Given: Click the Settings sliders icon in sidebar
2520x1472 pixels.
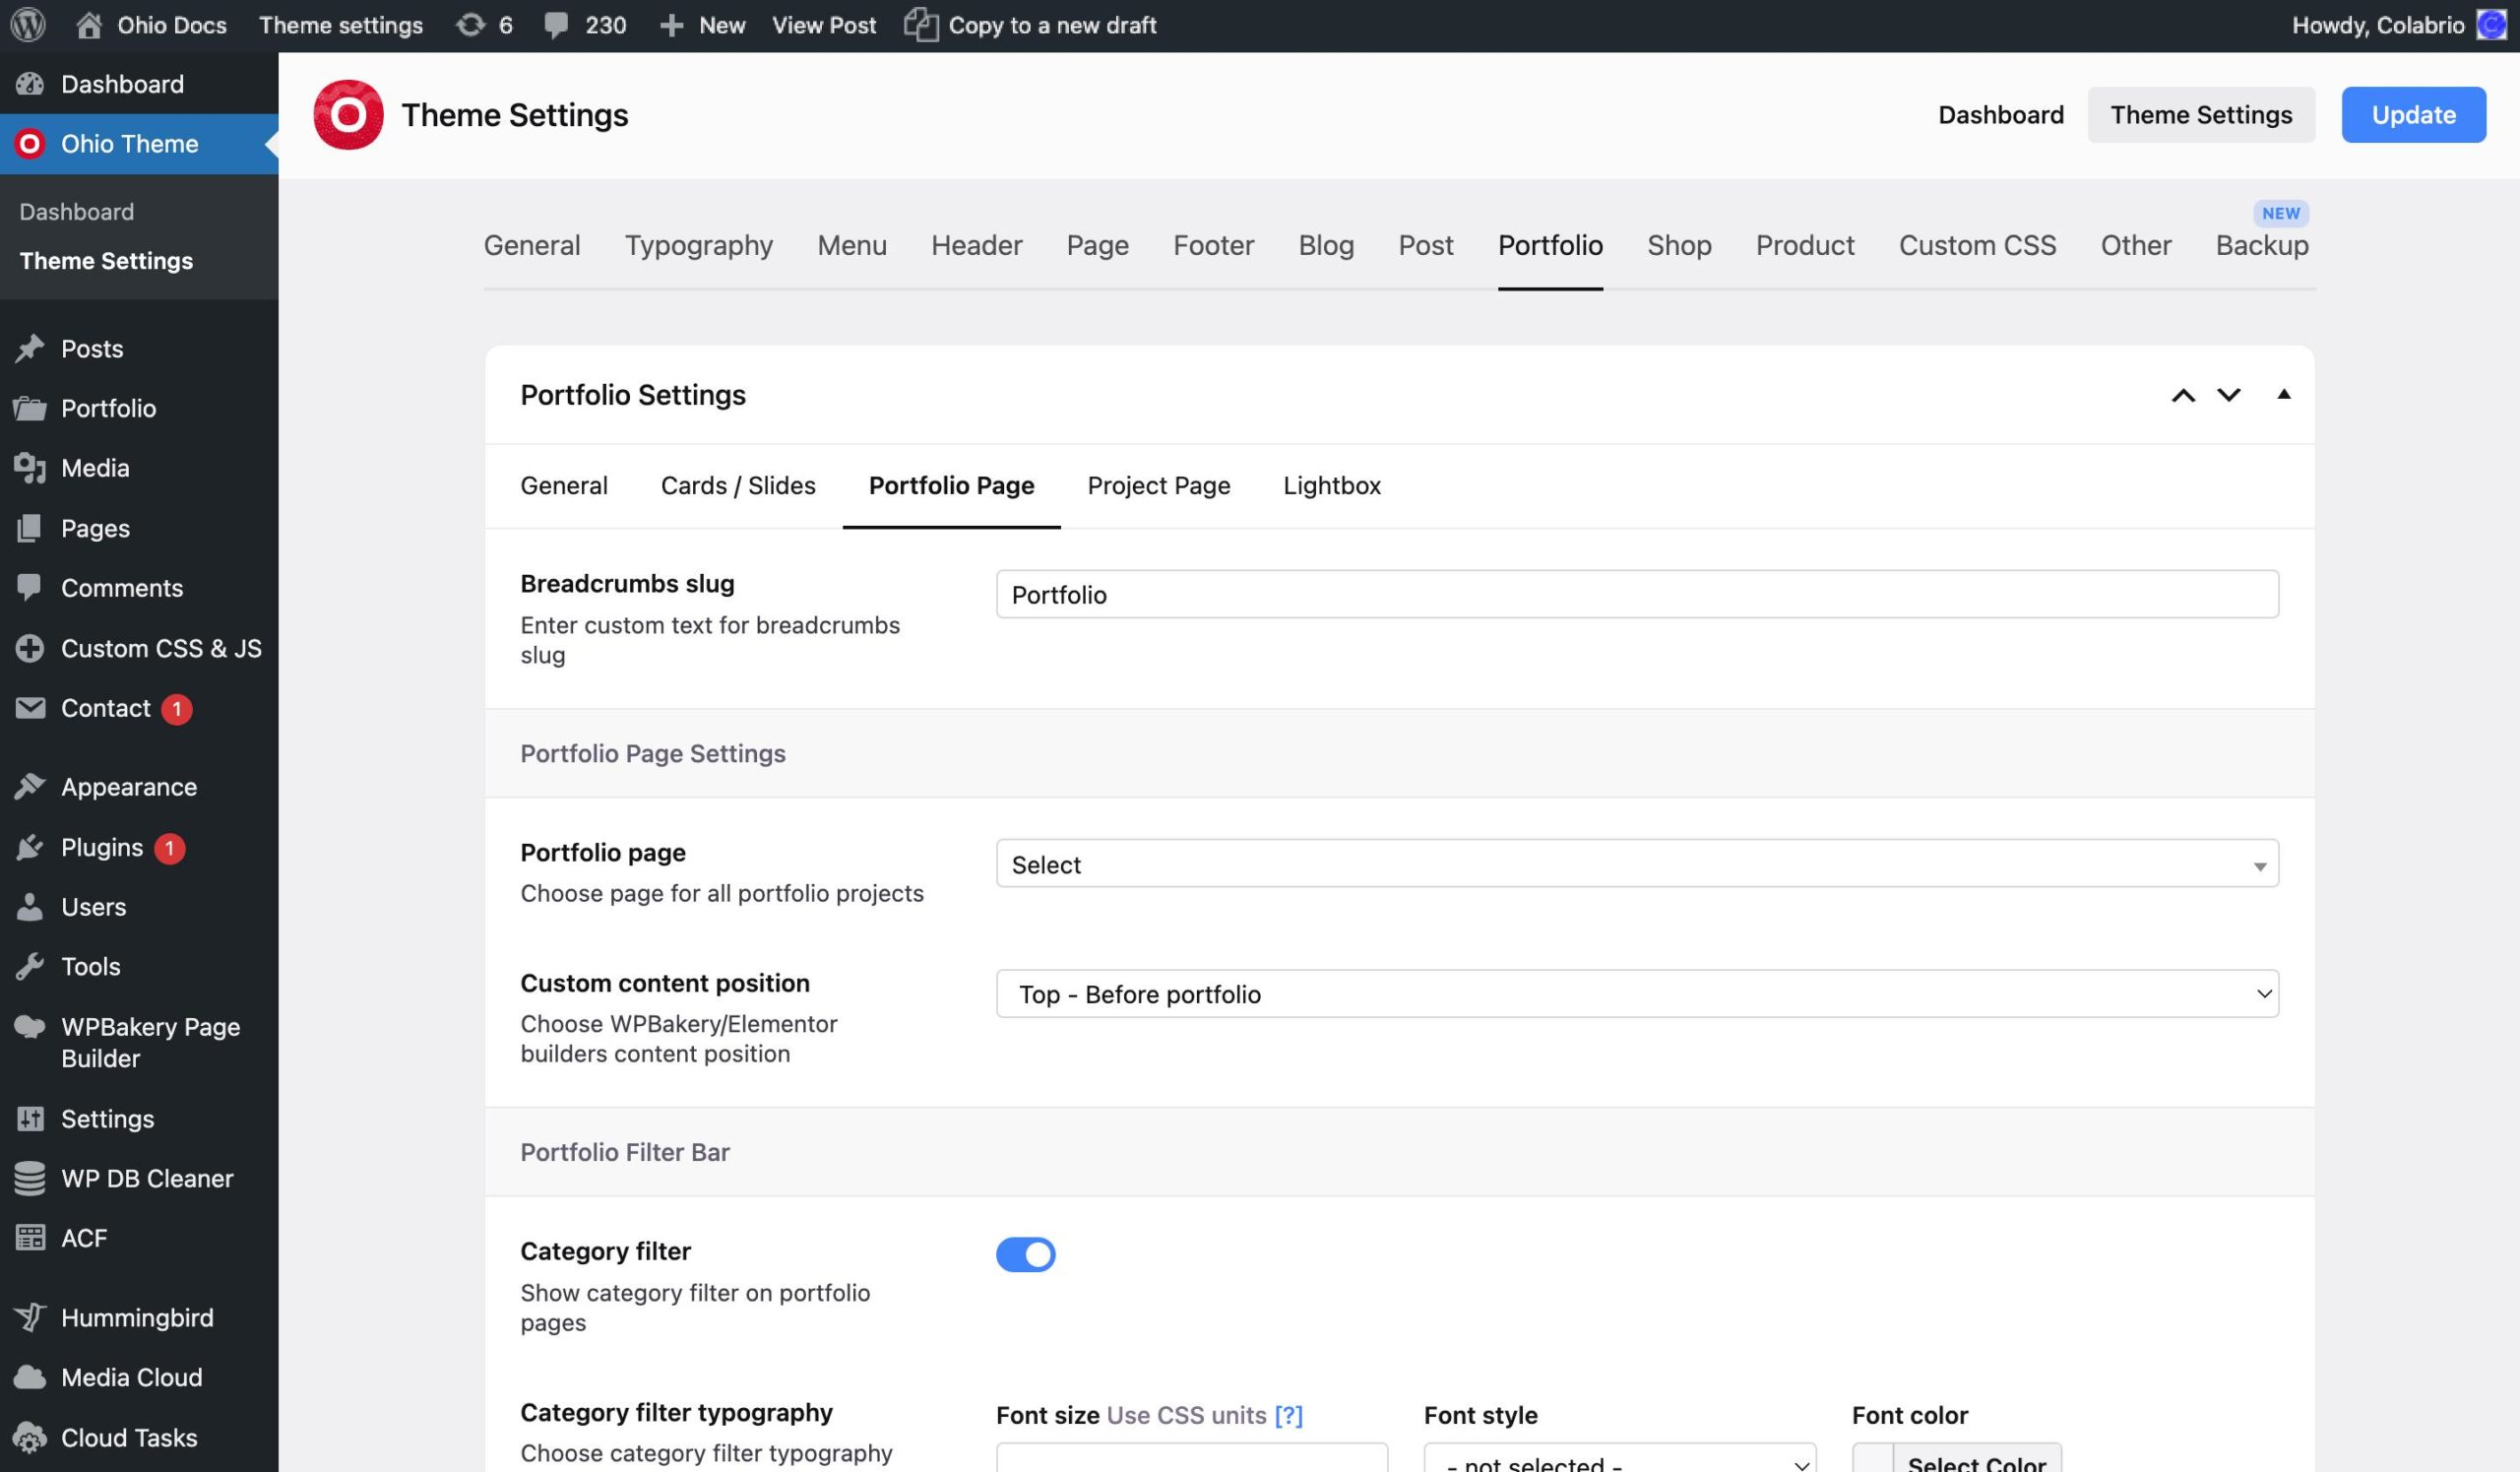Looking at the screenshot, I should [30, 1119].
